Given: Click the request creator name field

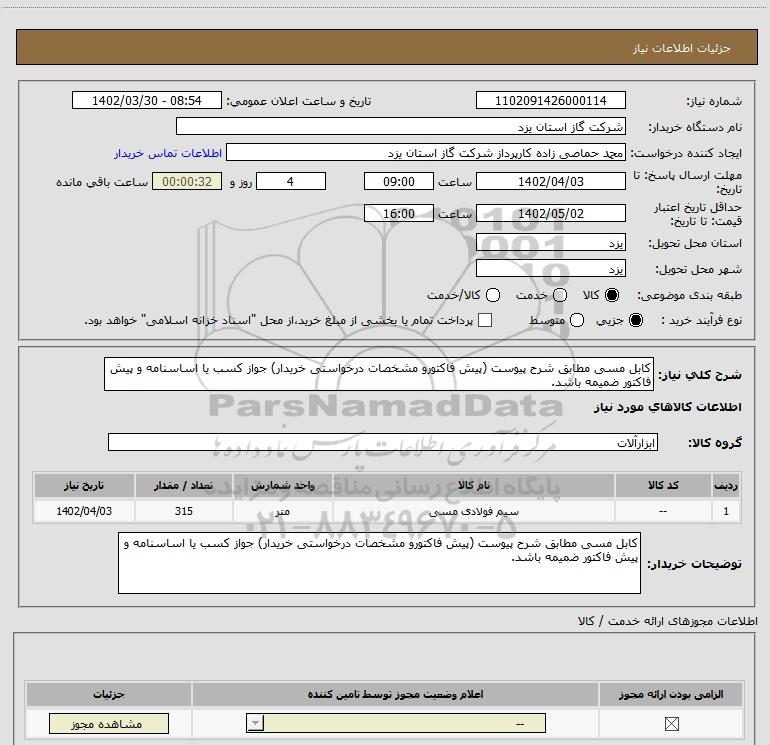Looking at the screenshot, I should click(x=426, y=152).
